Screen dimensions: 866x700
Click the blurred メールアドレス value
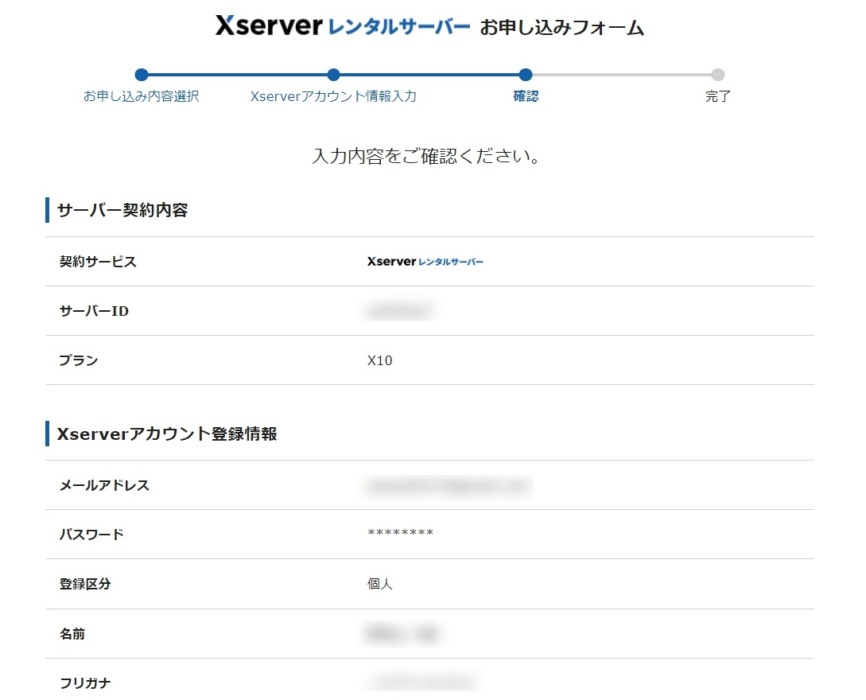pos(448,486)
